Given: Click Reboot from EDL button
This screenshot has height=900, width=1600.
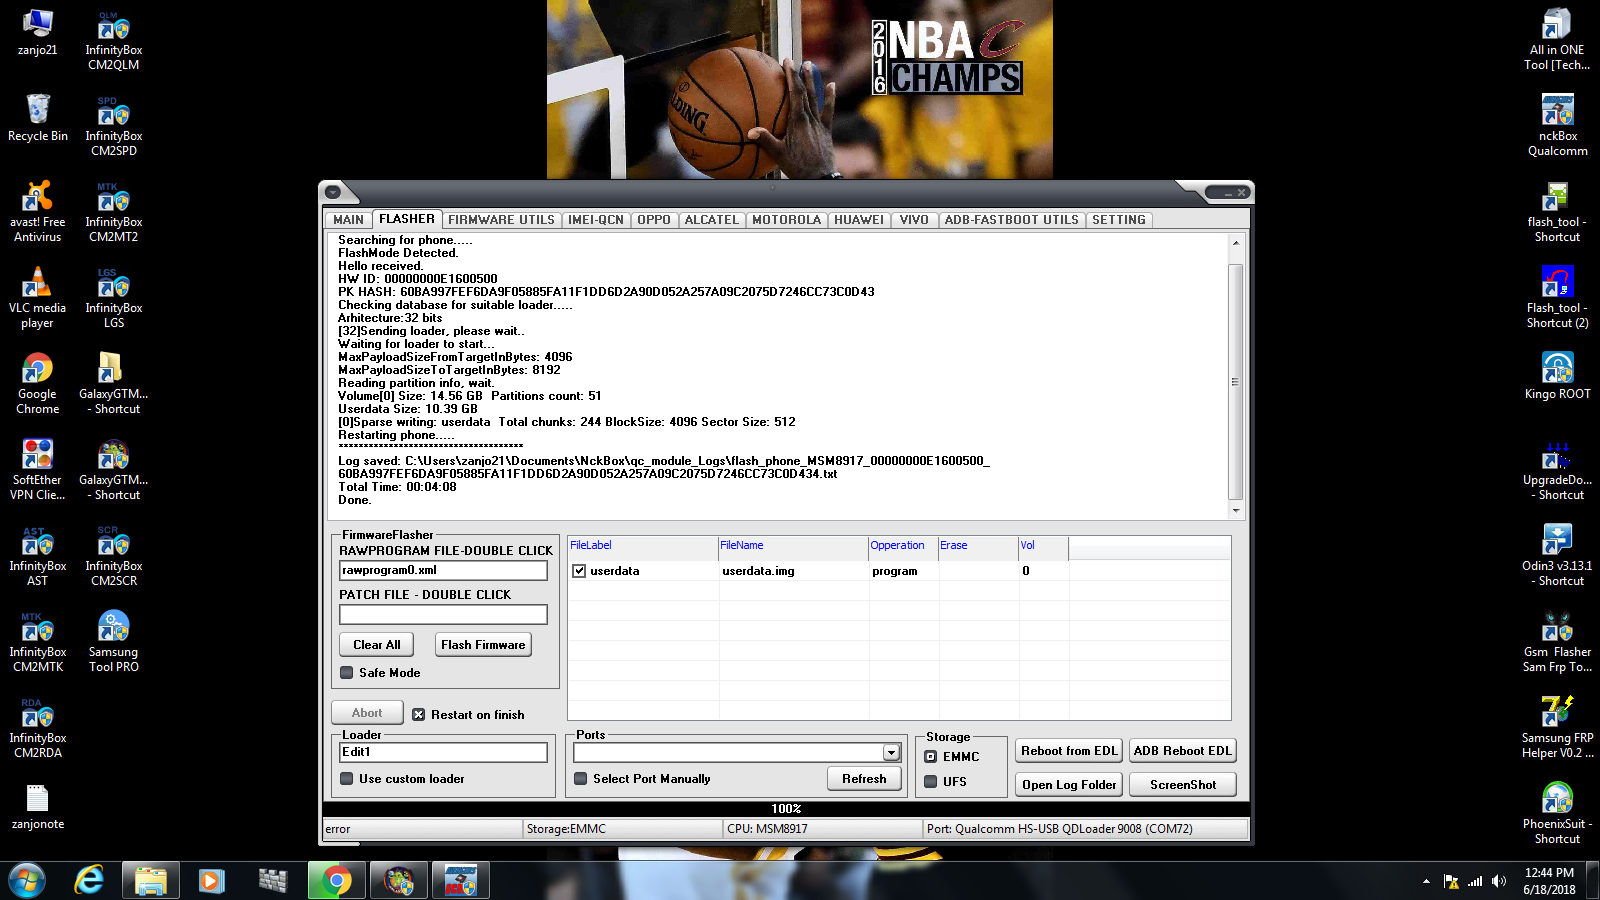Looking at the screenshot, I should (1070, 751).
